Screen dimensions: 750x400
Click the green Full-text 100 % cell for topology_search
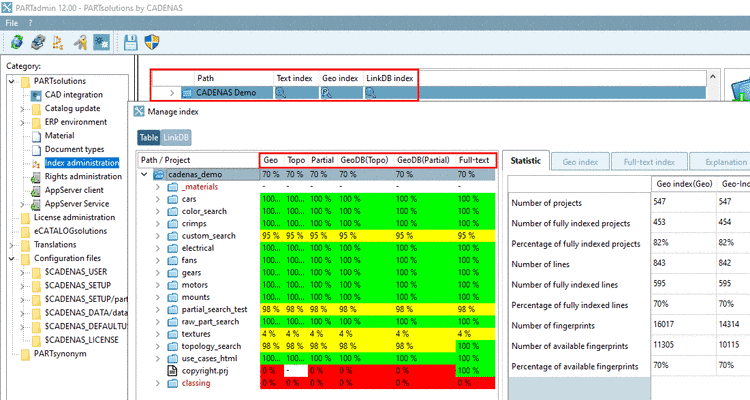coord(475,346)
